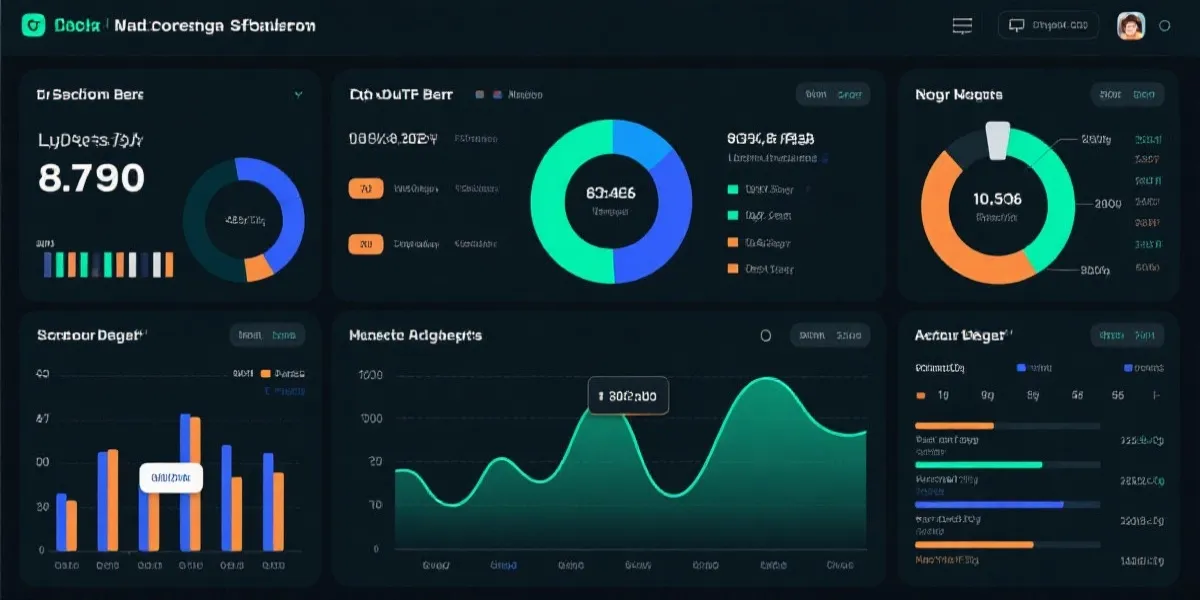
Task: Click the first orange badge labeled 70
Action: pos(365,188)
